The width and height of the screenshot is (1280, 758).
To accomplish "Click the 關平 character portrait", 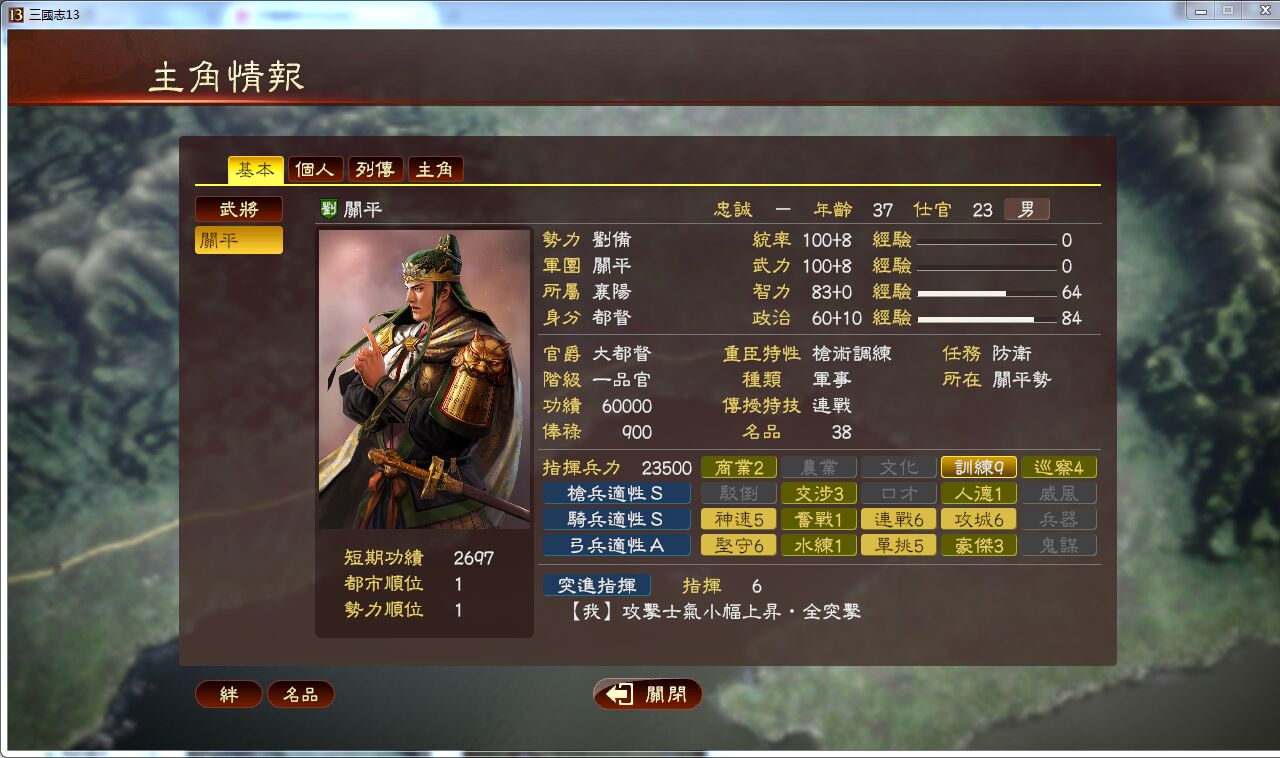I will coord(424,379).
